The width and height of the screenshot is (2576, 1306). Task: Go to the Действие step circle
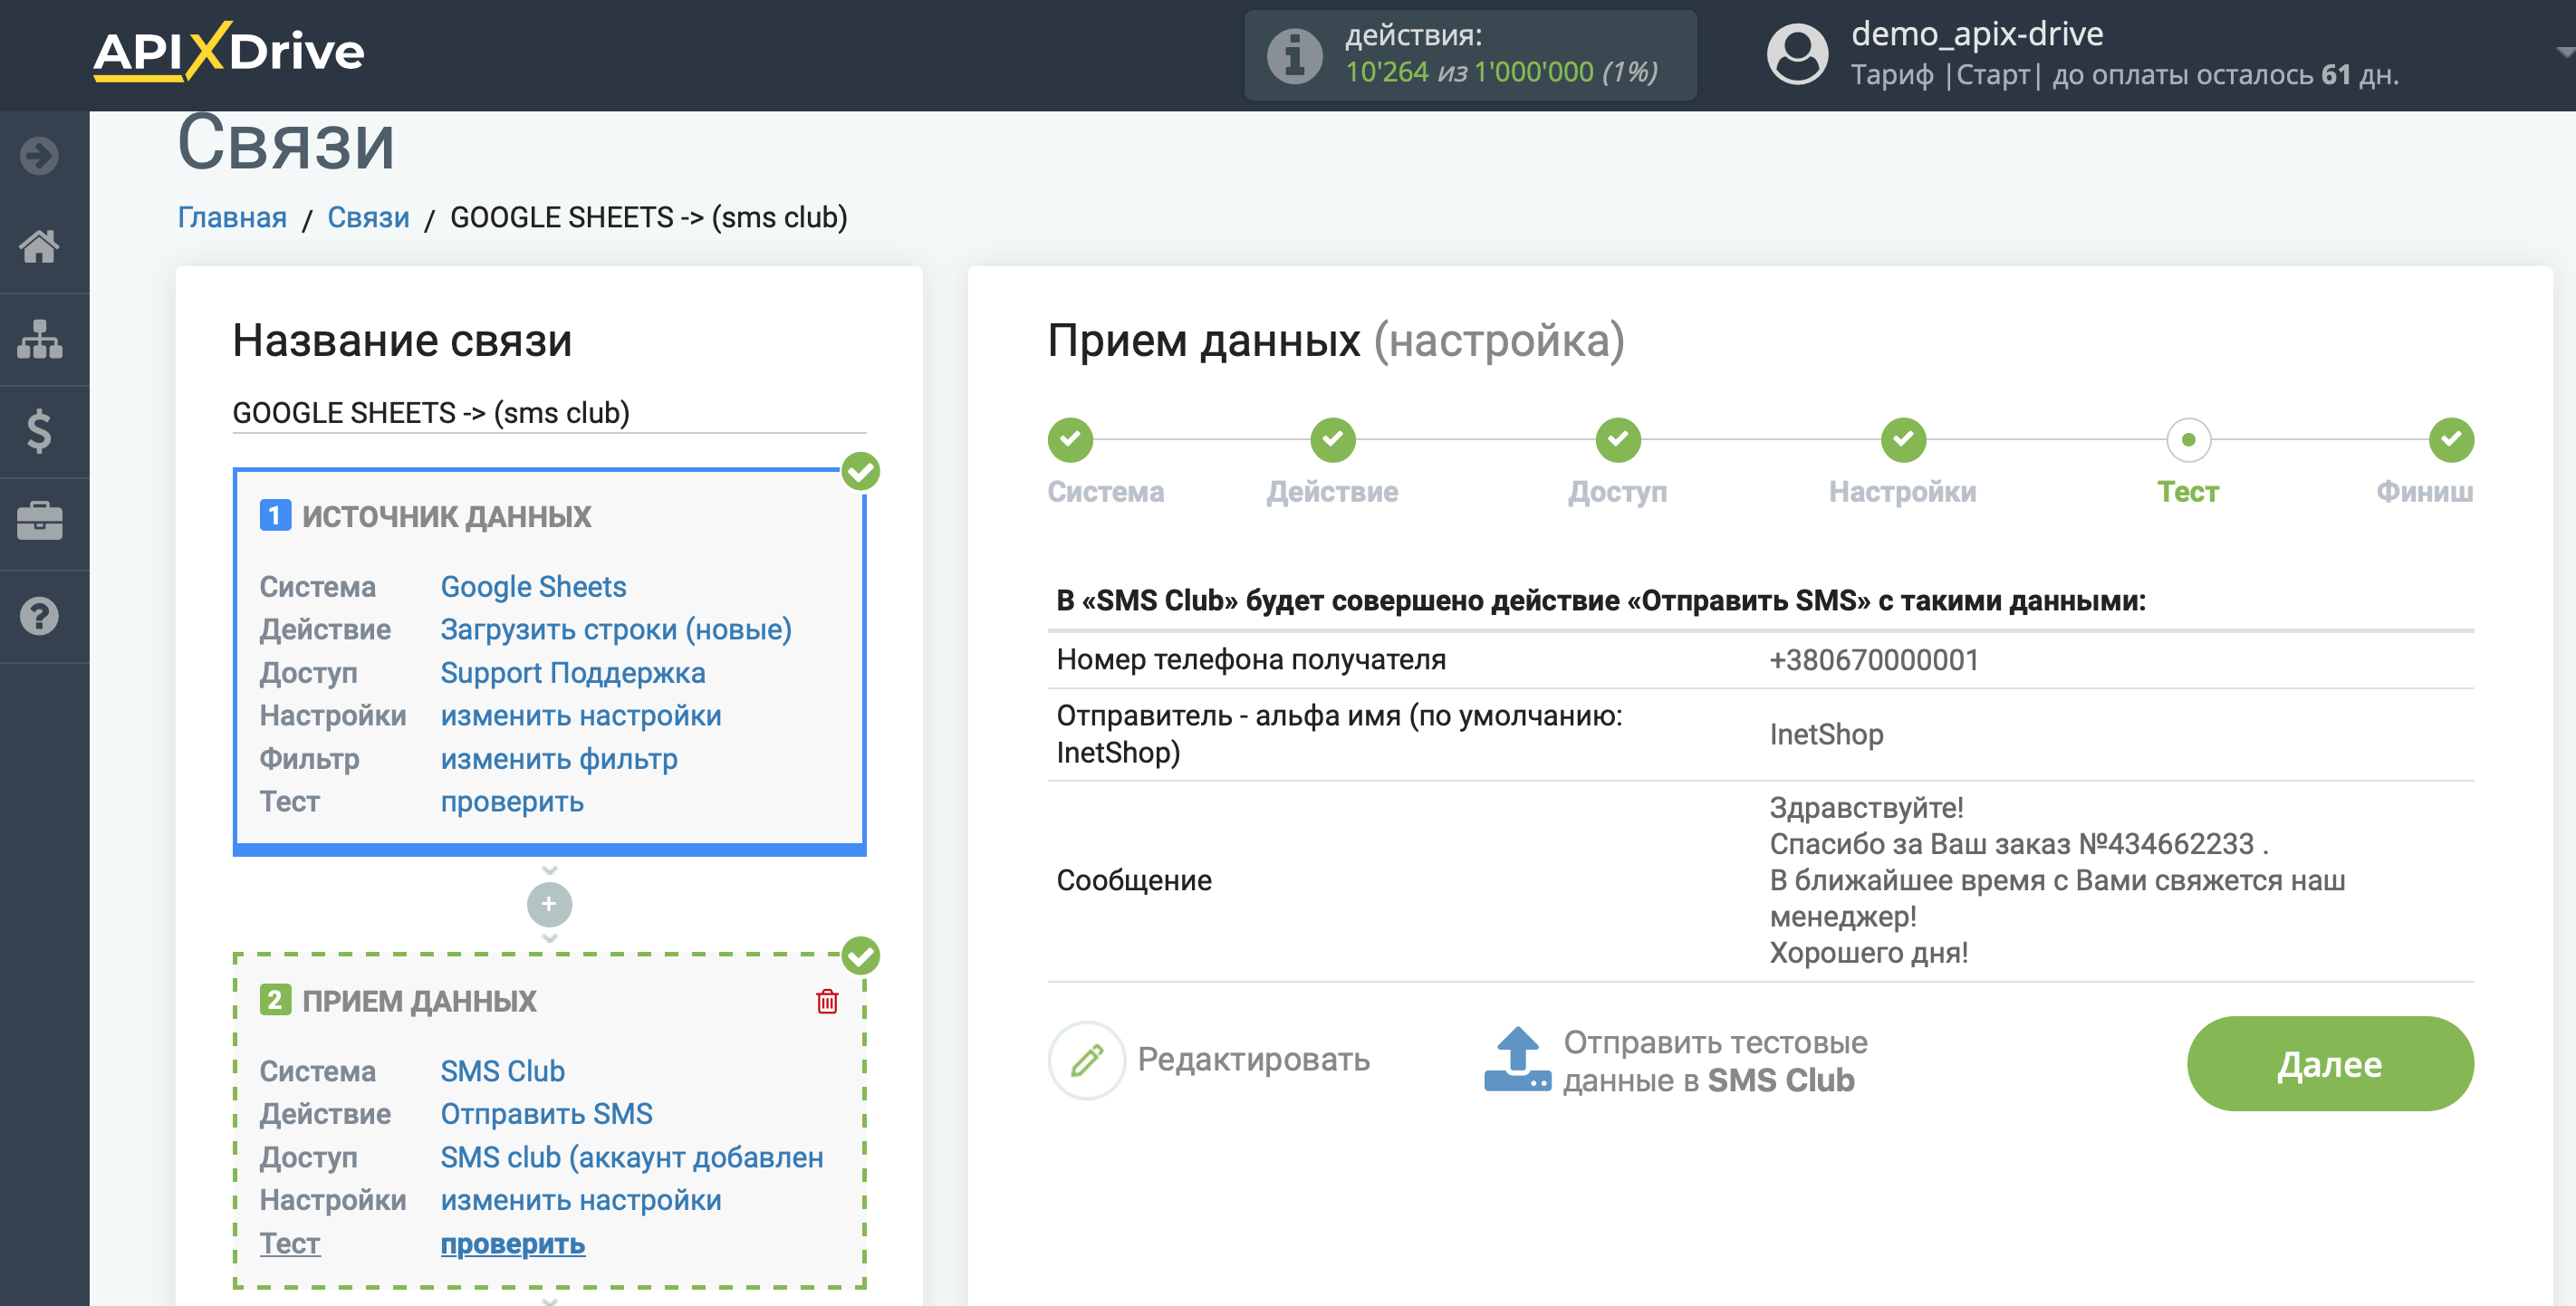click(x=1333, y=440)
